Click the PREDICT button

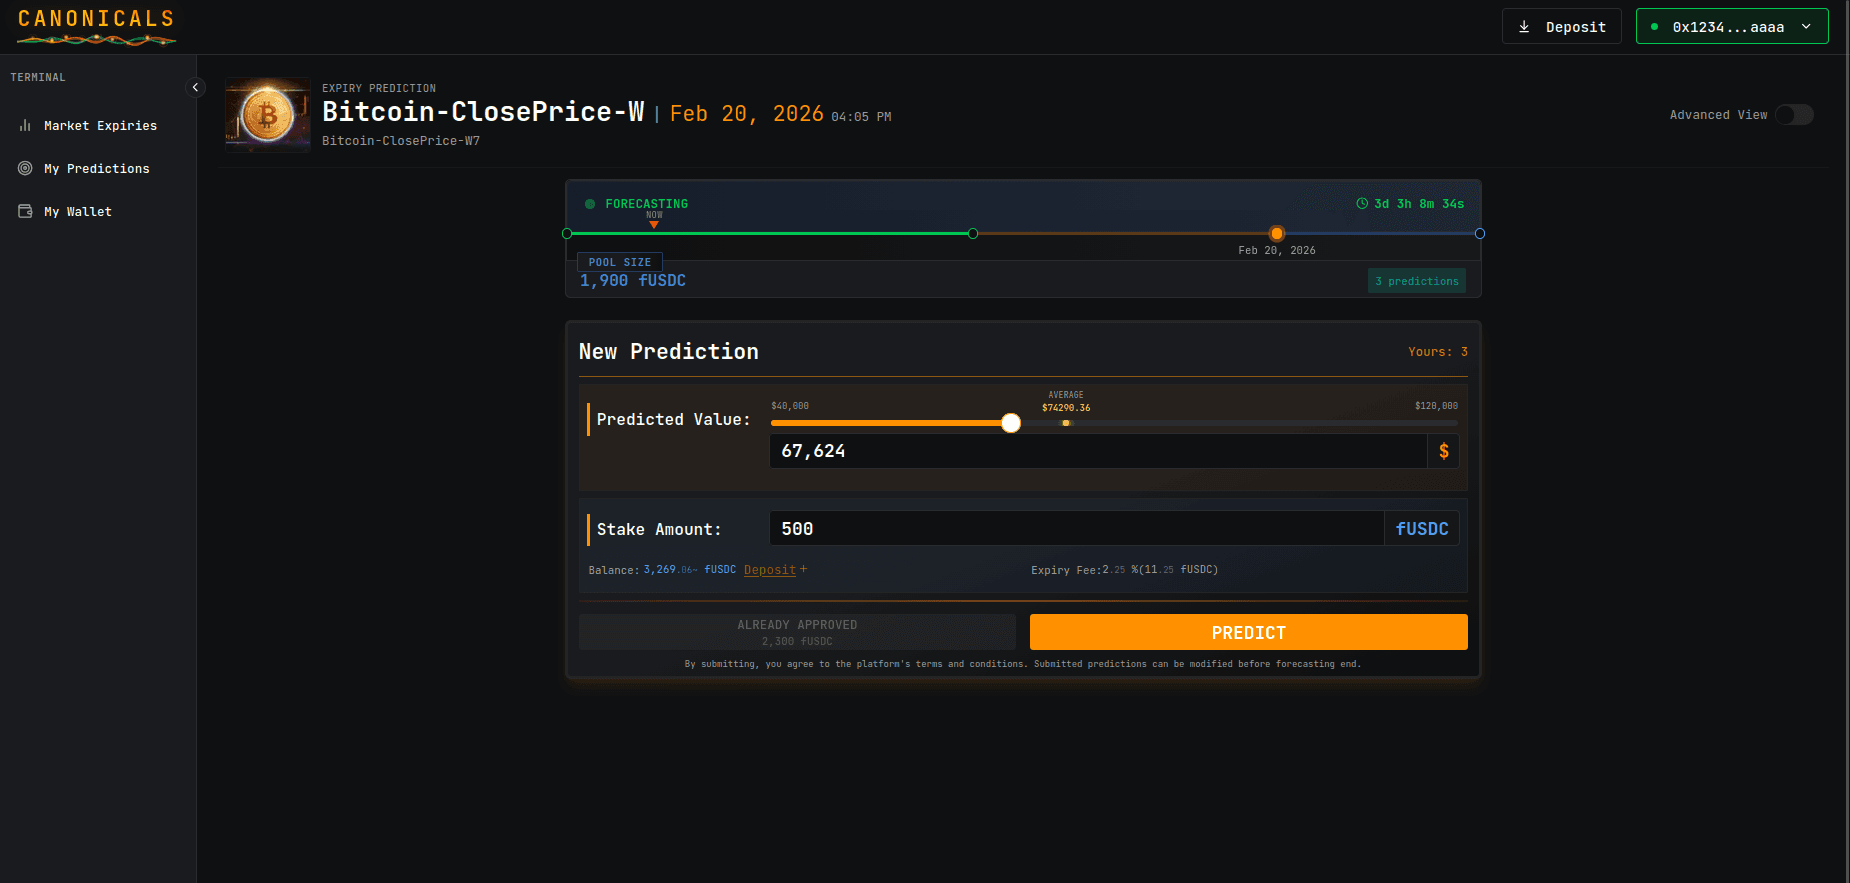(1249, 632)
